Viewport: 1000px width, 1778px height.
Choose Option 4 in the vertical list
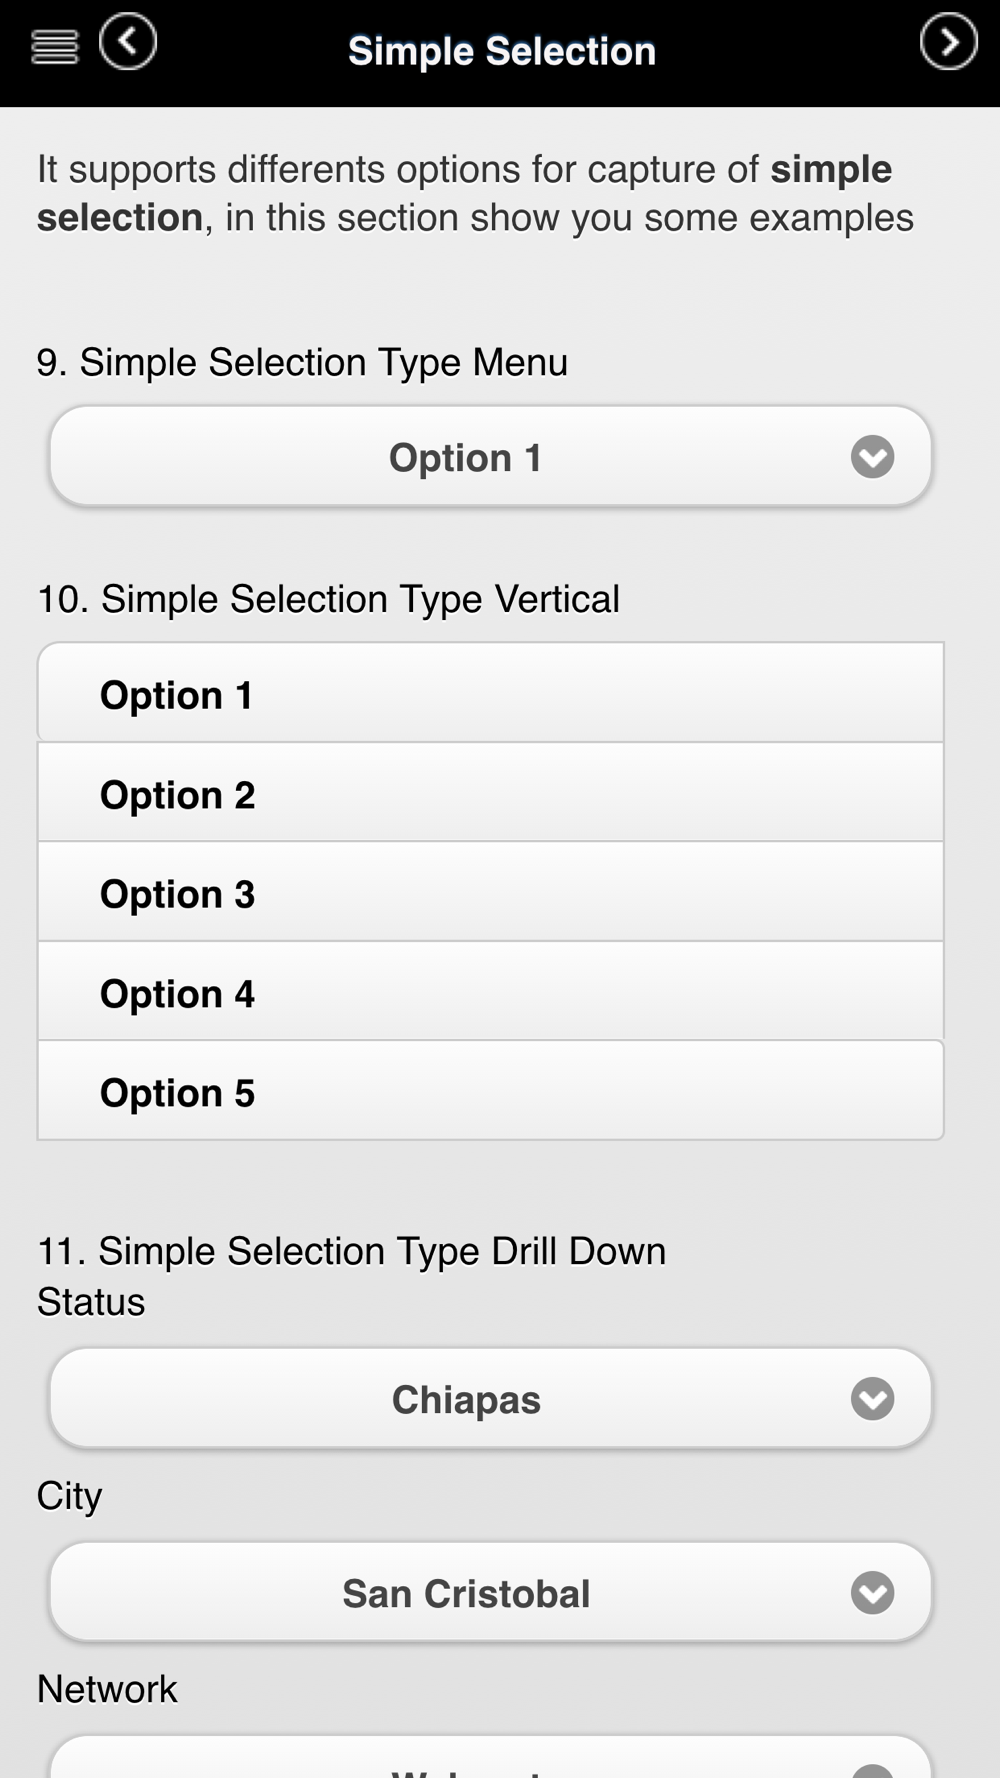coord(491,991)
